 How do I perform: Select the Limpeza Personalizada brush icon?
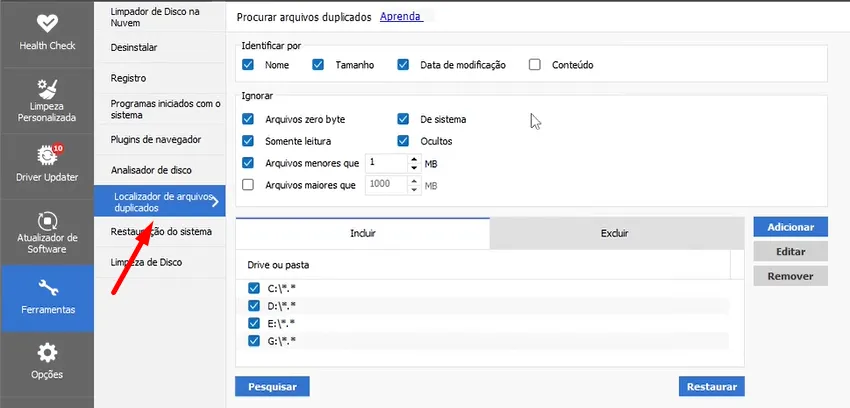point(47,89)
